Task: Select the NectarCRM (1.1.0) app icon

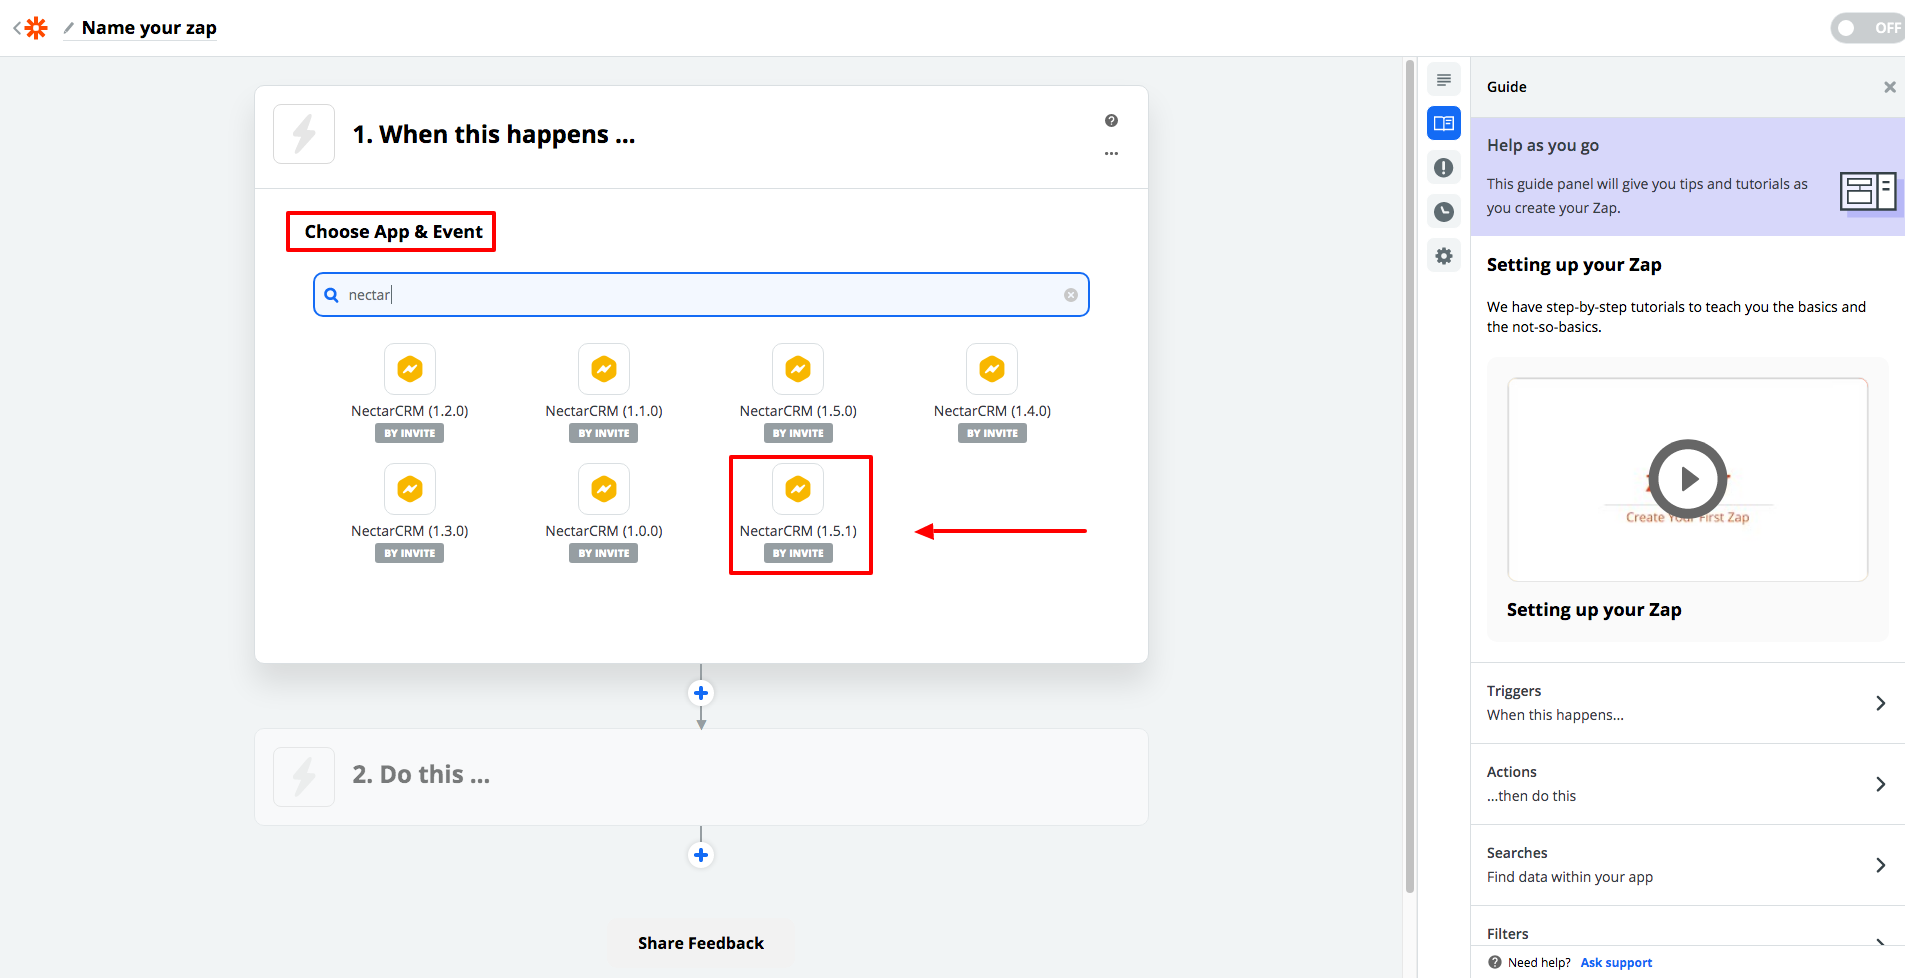Action: [x=604, y=369]
